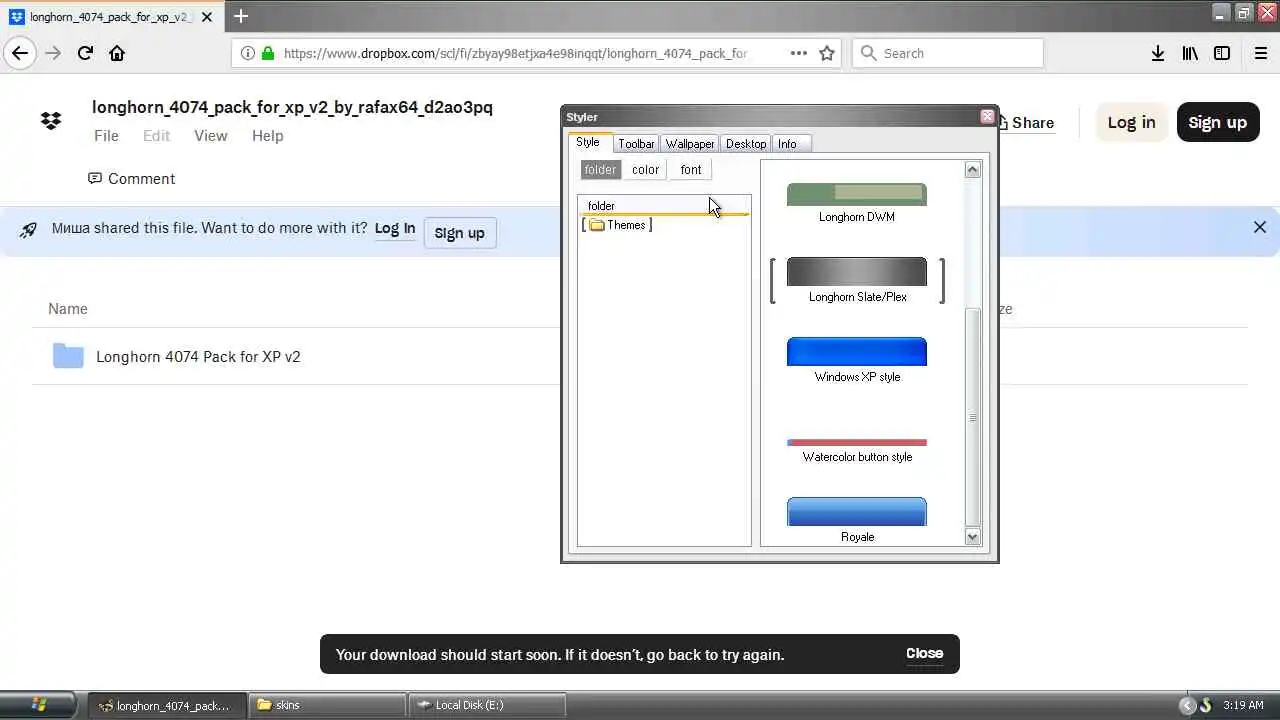This screenshot has height=720, width=1280.
Task: Switch to Styler Toolbar tab
Action: coord(636,144)
